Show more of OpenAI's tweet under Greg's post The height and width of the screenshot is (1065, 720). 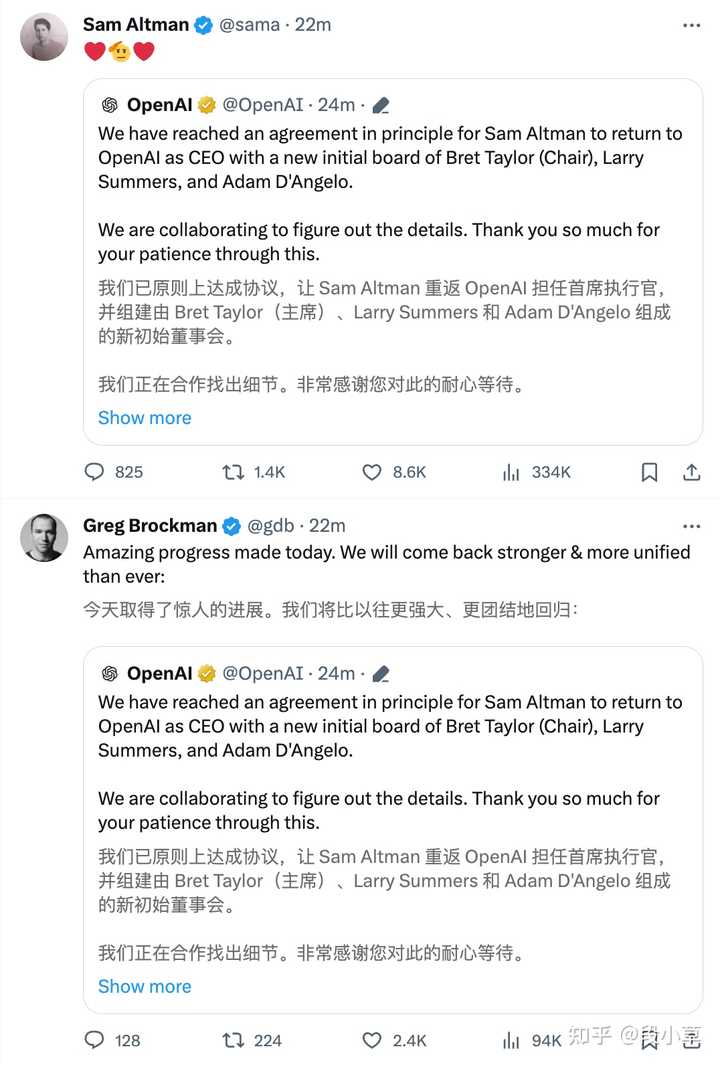(x=144, y=986)
